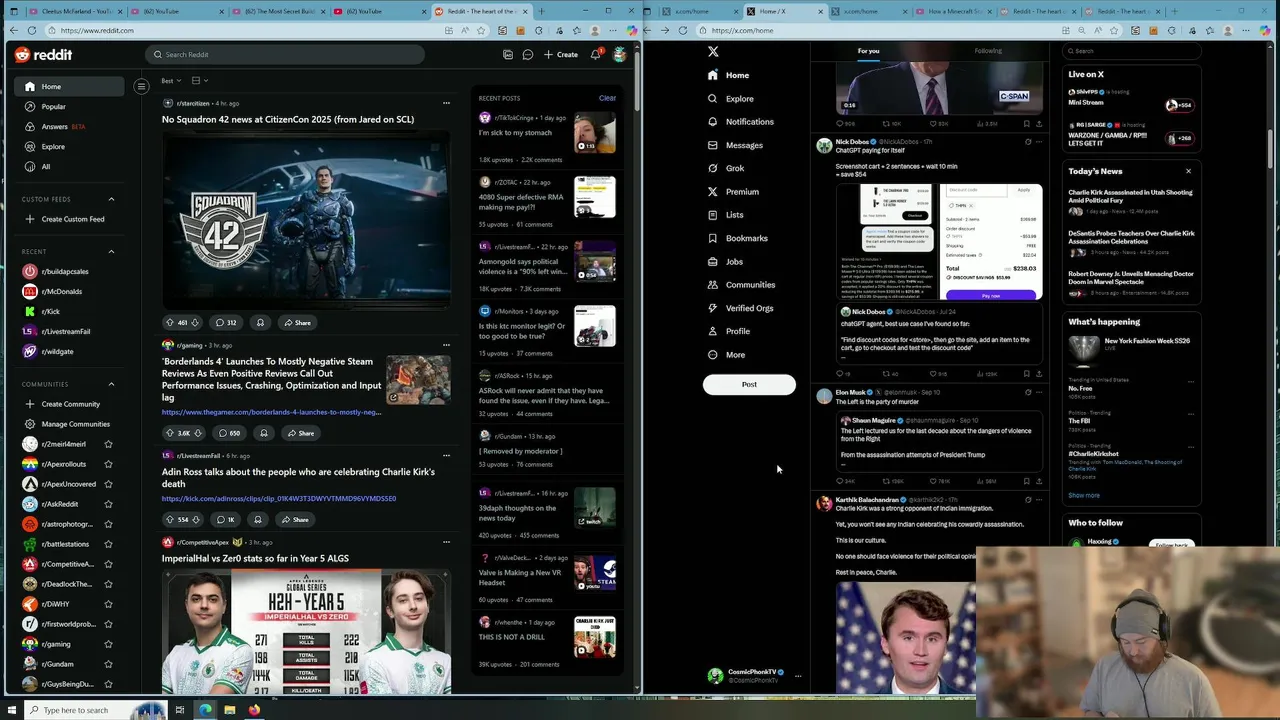Screen dimensions: 1280x720
Task: Favorite r/gaming community with star
Action: pyautogui.click(x=108, y=644)
